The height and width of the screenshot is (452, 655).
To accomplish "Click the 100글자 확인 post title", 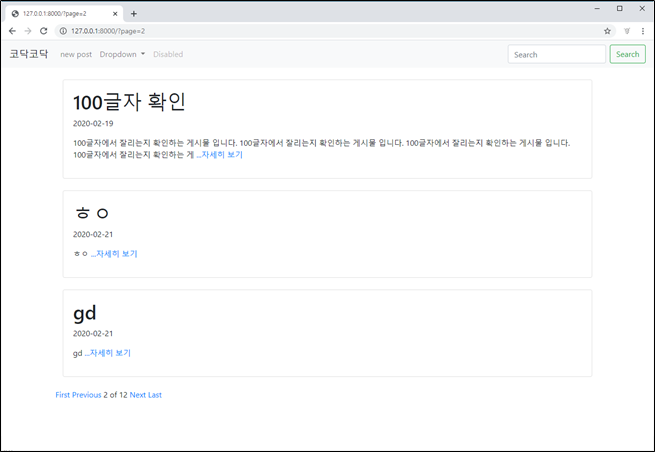I will pos(129,102).
